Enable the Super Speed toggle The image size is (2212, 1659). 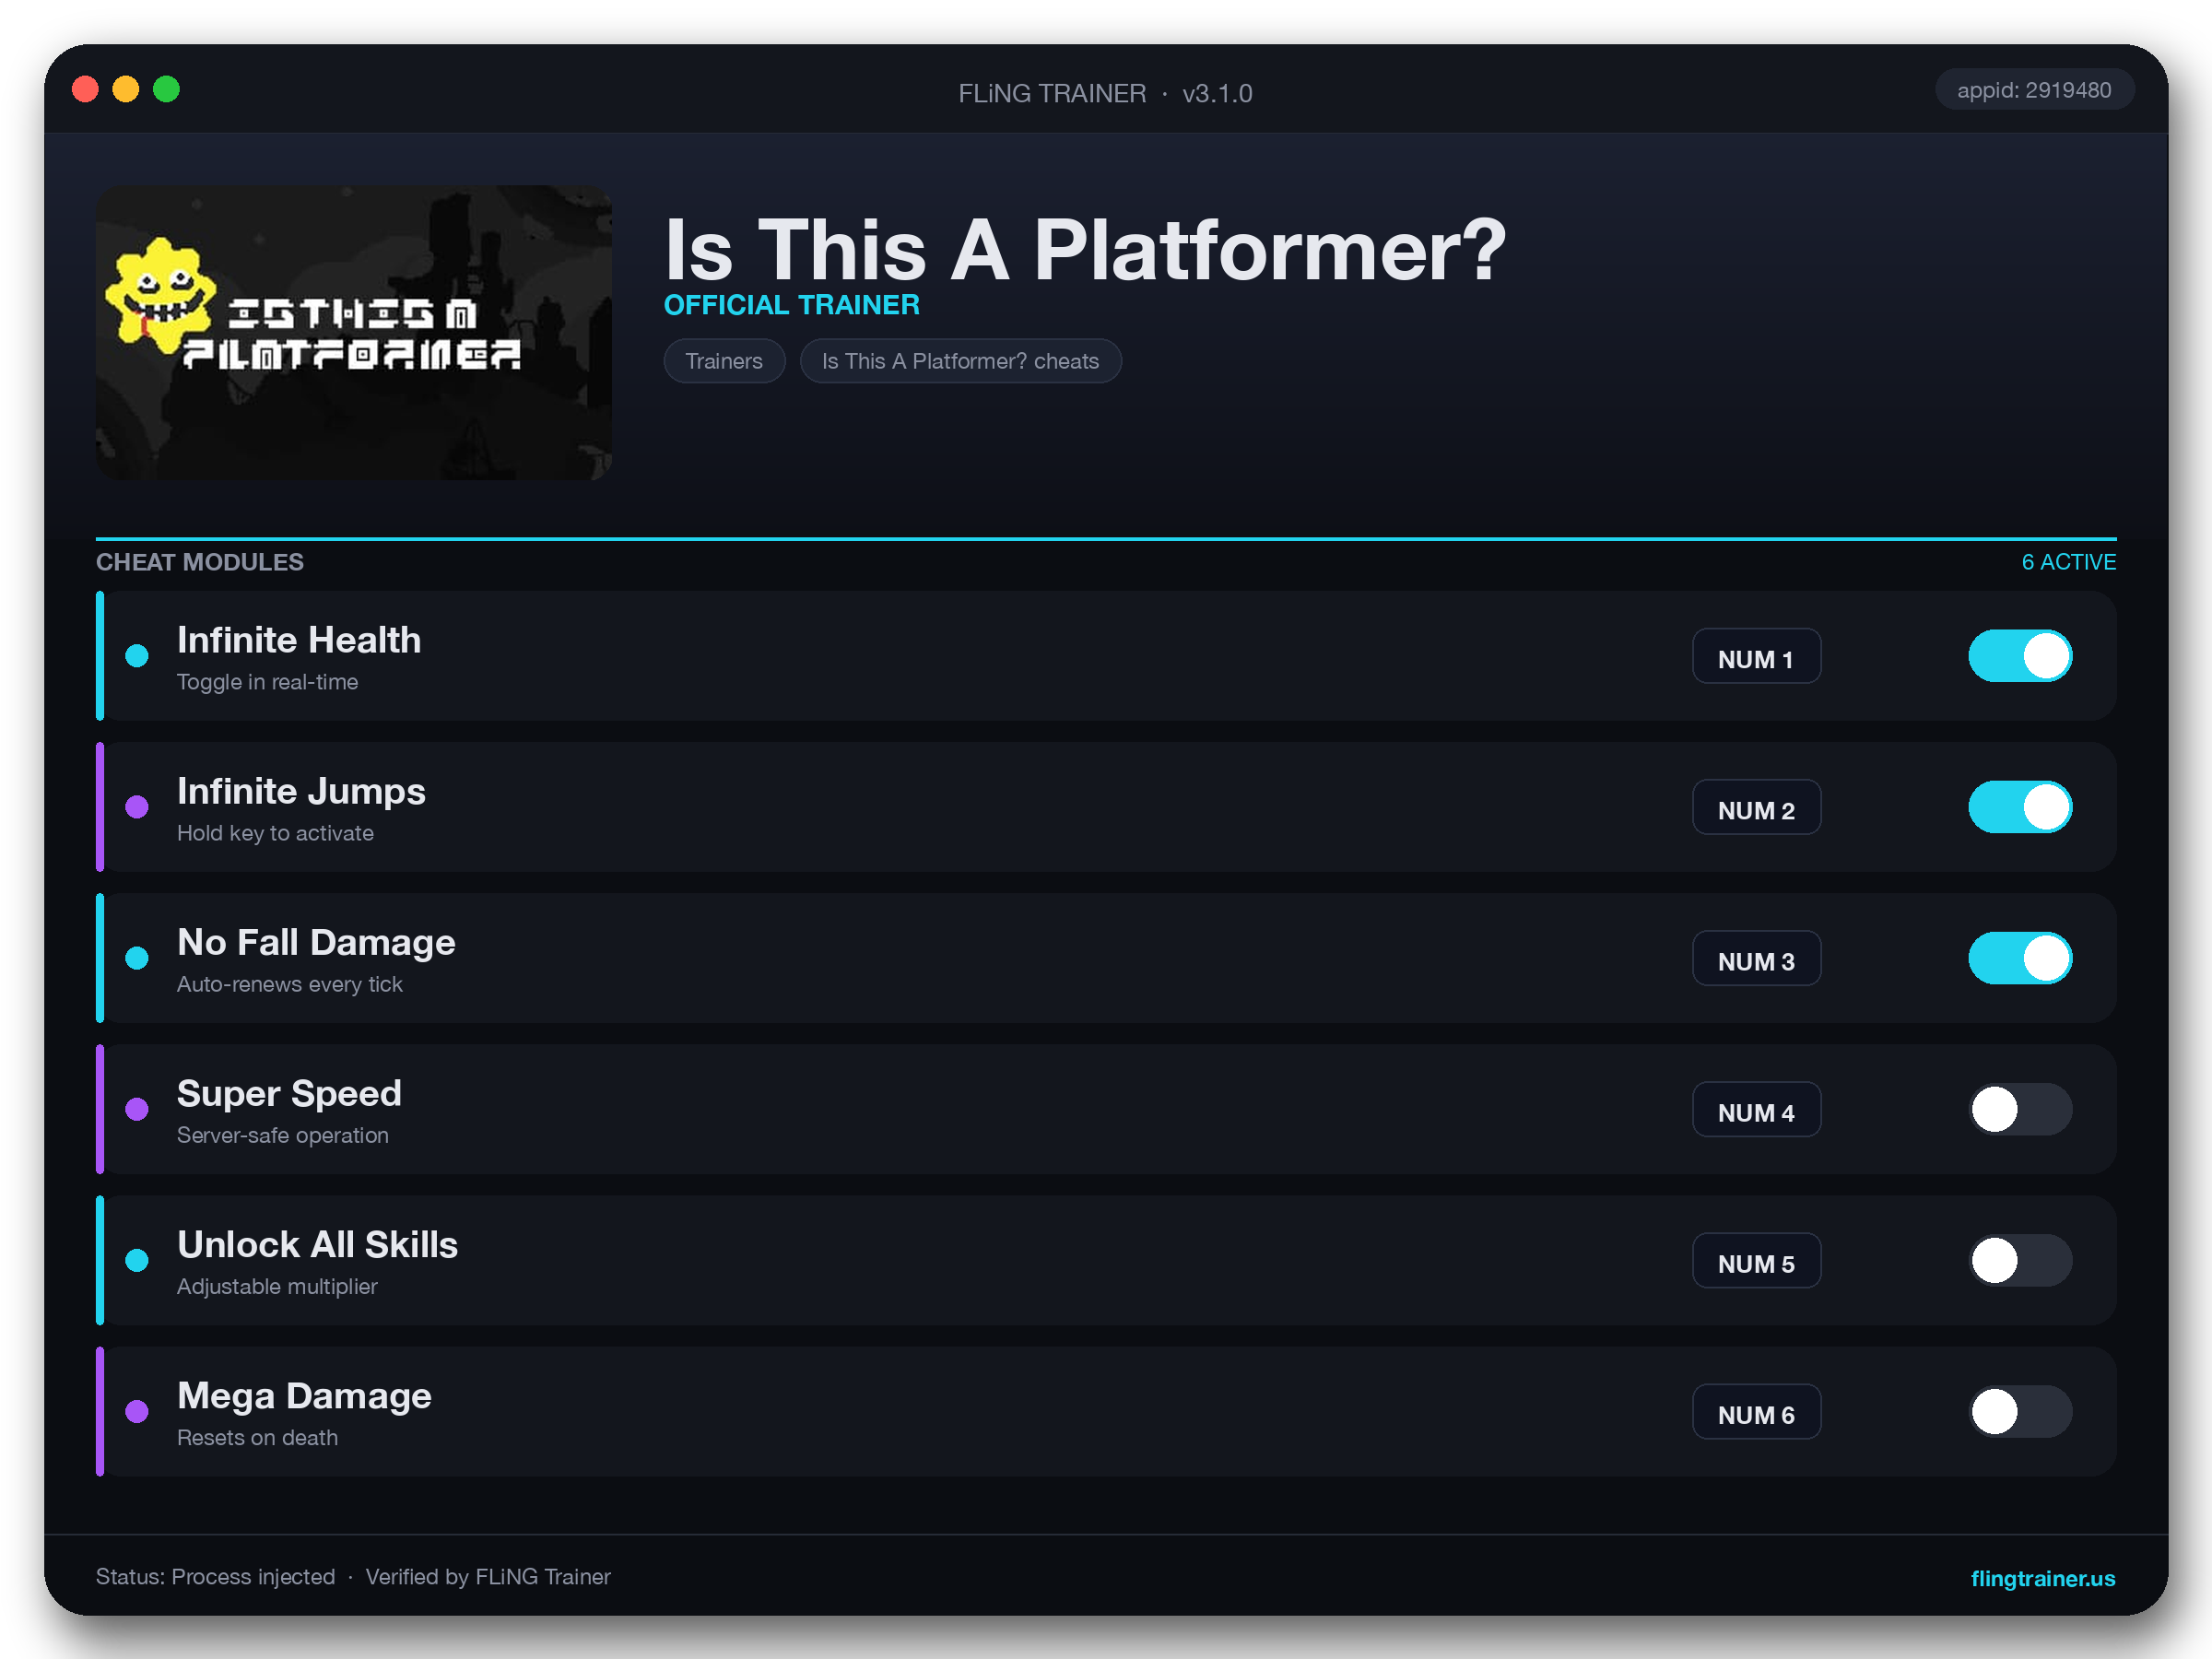[x=2019, y=1109]
